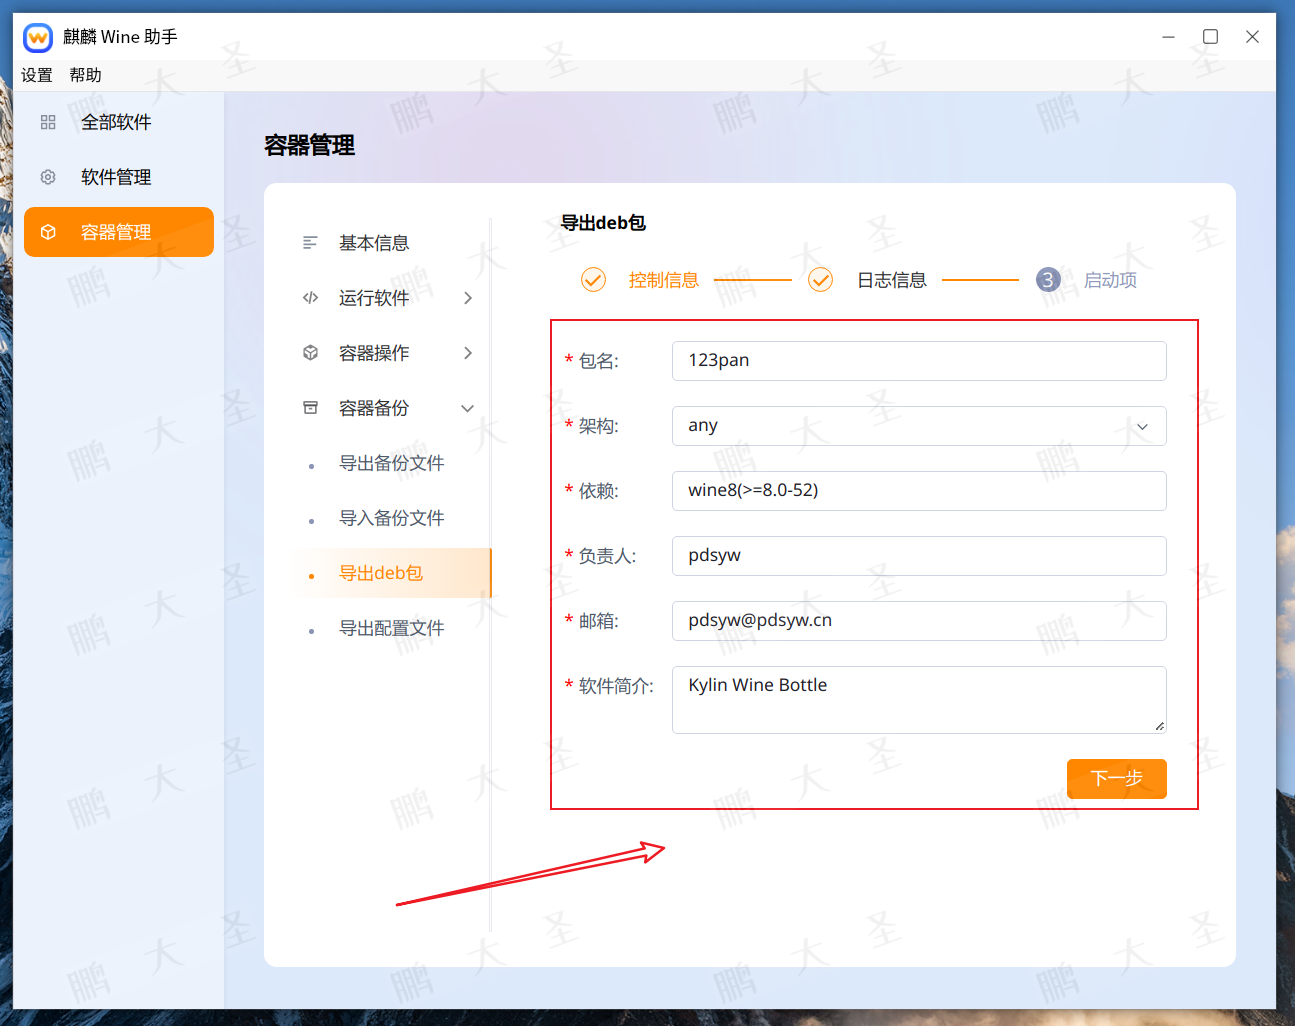The width and height of the screenshot is (1295, 1026).
Task: Select 导出配置文件 item
Action: coord(392,628)
